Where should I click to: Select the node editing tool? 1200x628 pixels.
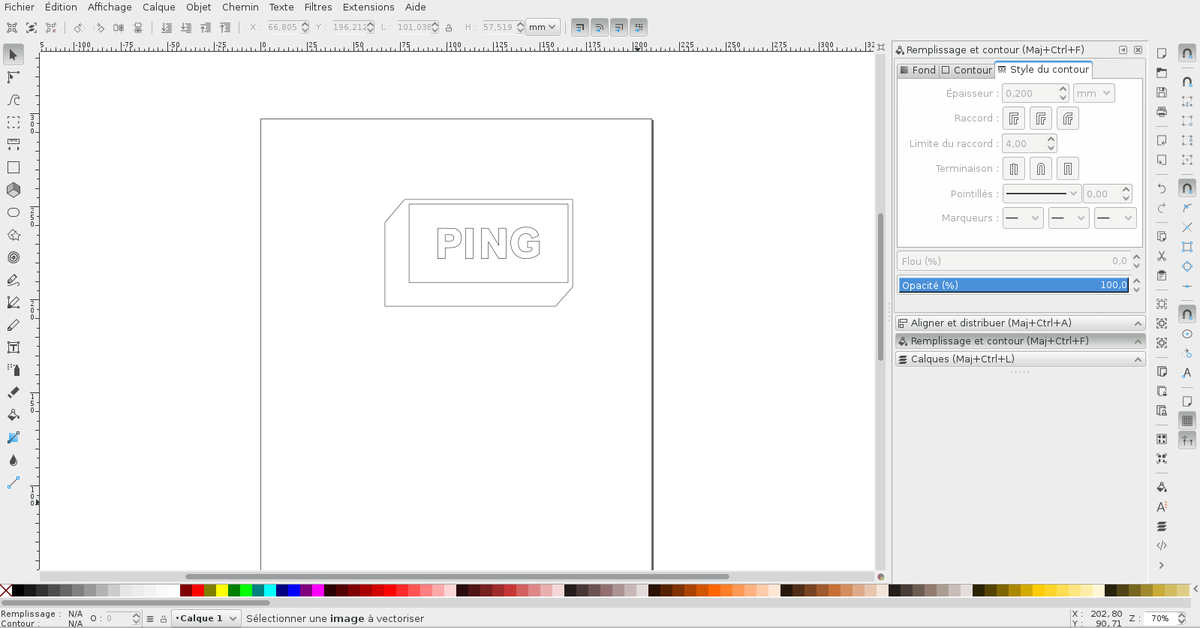(13, 77)
